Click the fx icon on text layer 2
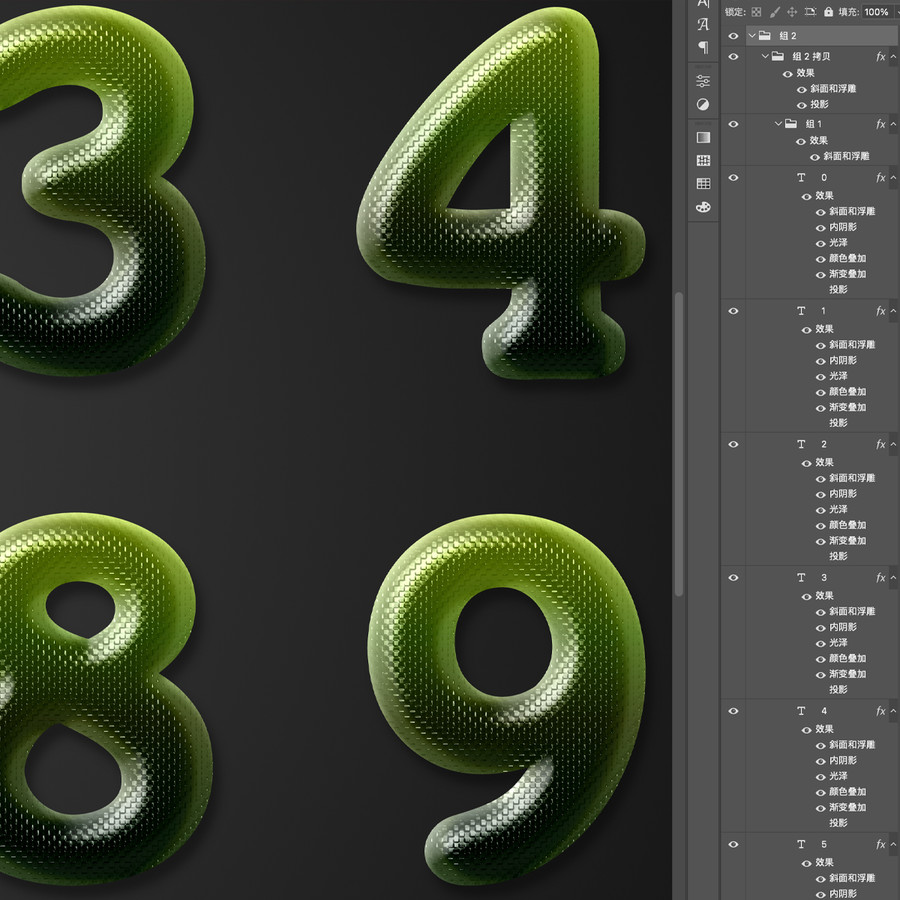This screenshot has height=900, width=900. pos(880,444)
